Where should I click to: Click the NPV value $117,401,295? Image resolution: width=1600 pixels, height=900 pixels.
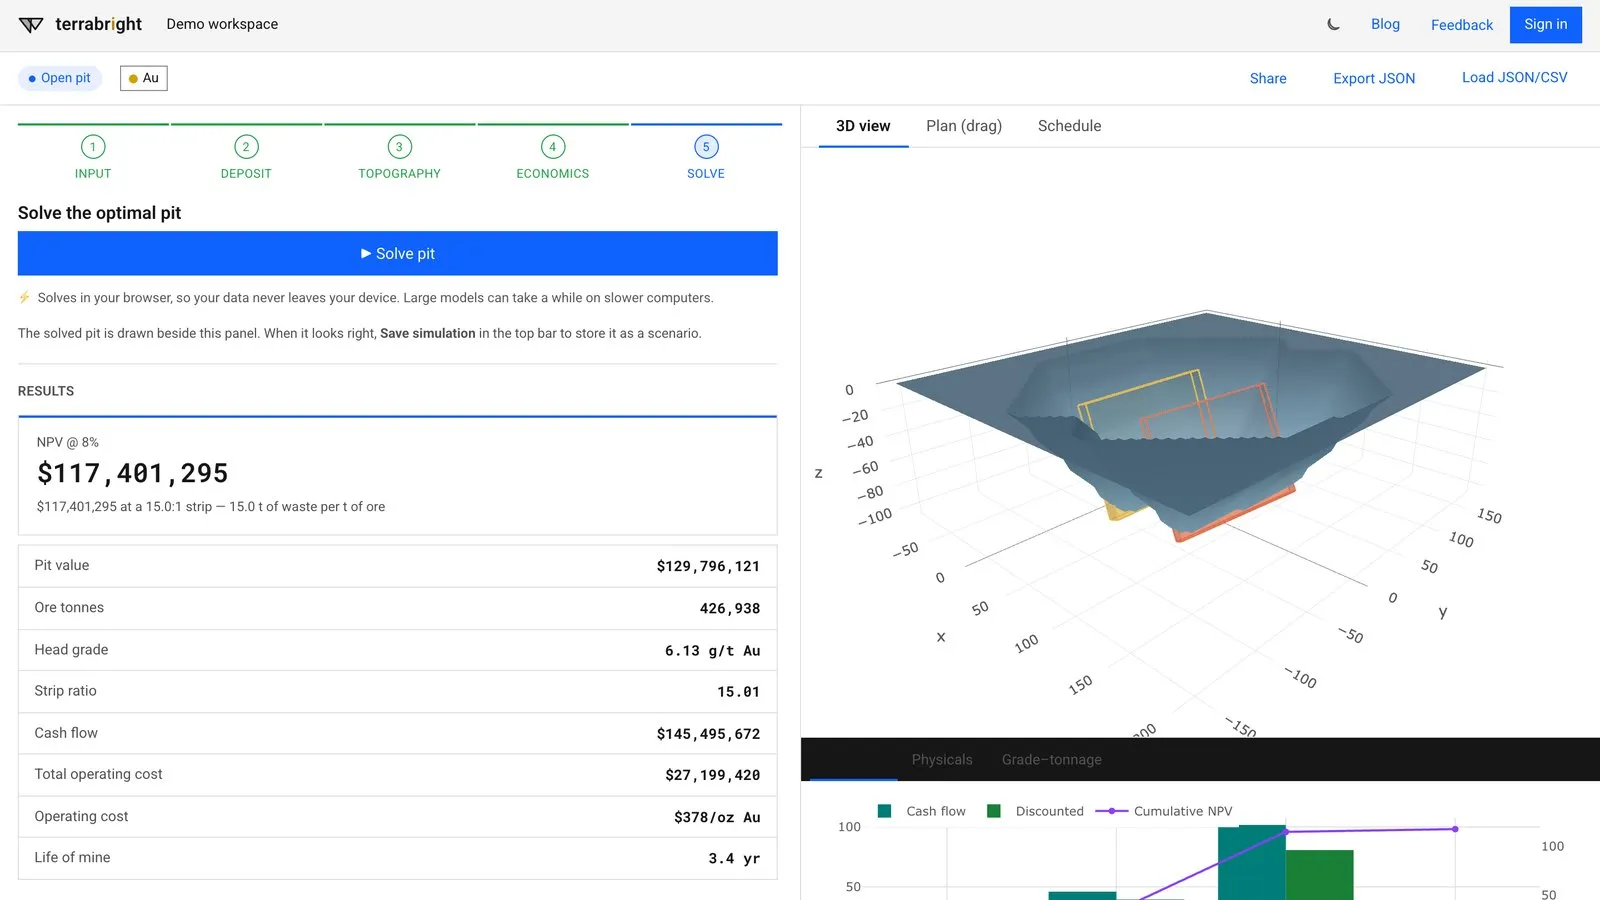133,473
